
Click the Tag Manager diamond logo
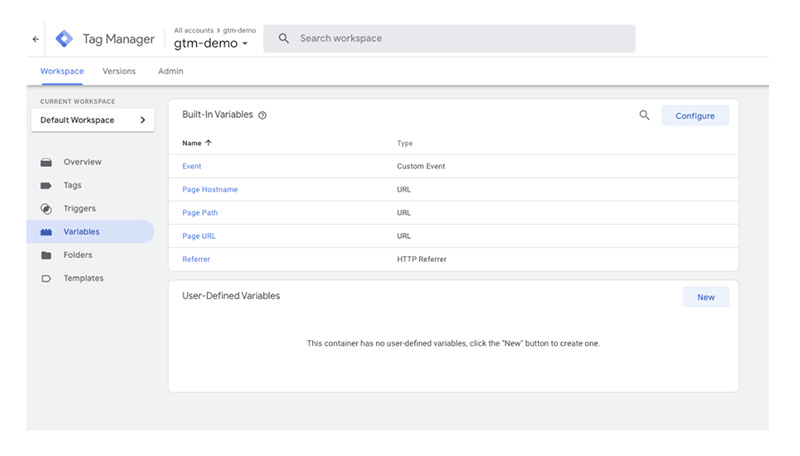click(x=64, y=39)
